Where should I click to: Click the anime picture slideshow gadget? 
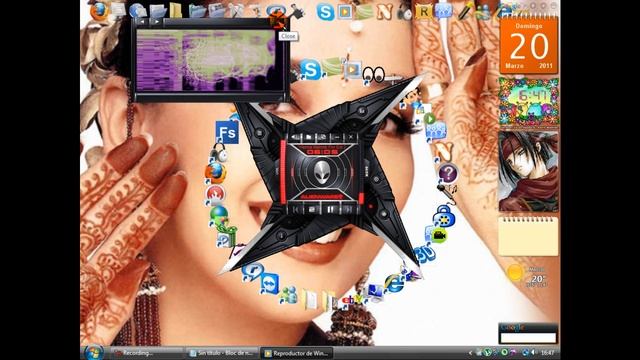(529, 171)
